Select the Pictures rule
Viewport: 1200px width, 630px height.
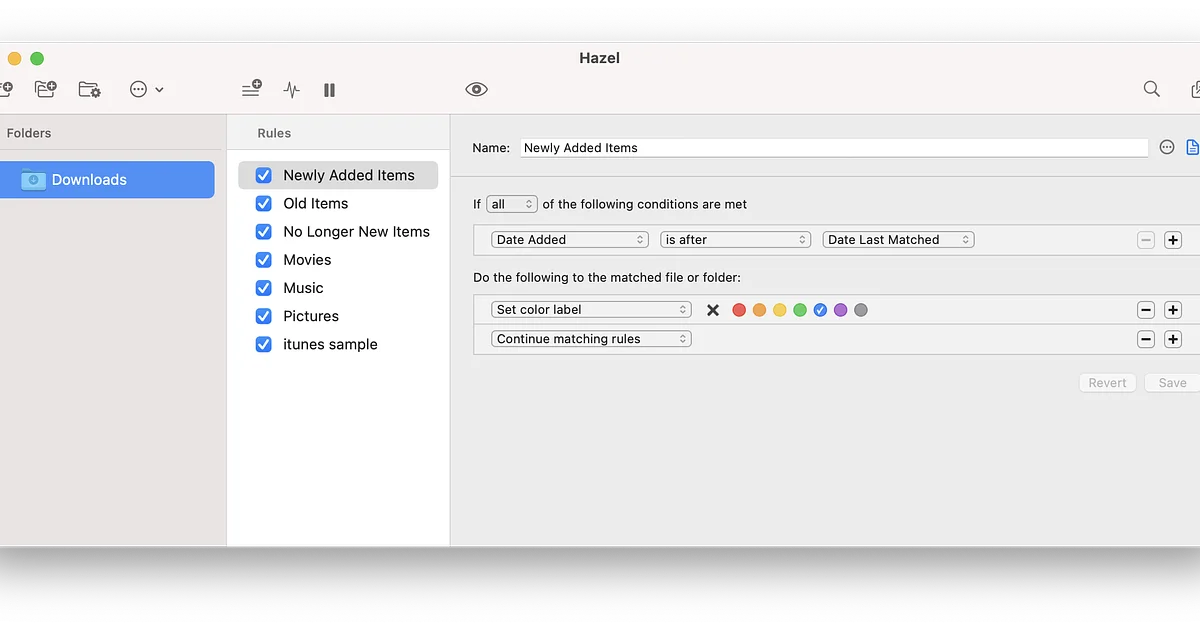[x=311, y=316]
